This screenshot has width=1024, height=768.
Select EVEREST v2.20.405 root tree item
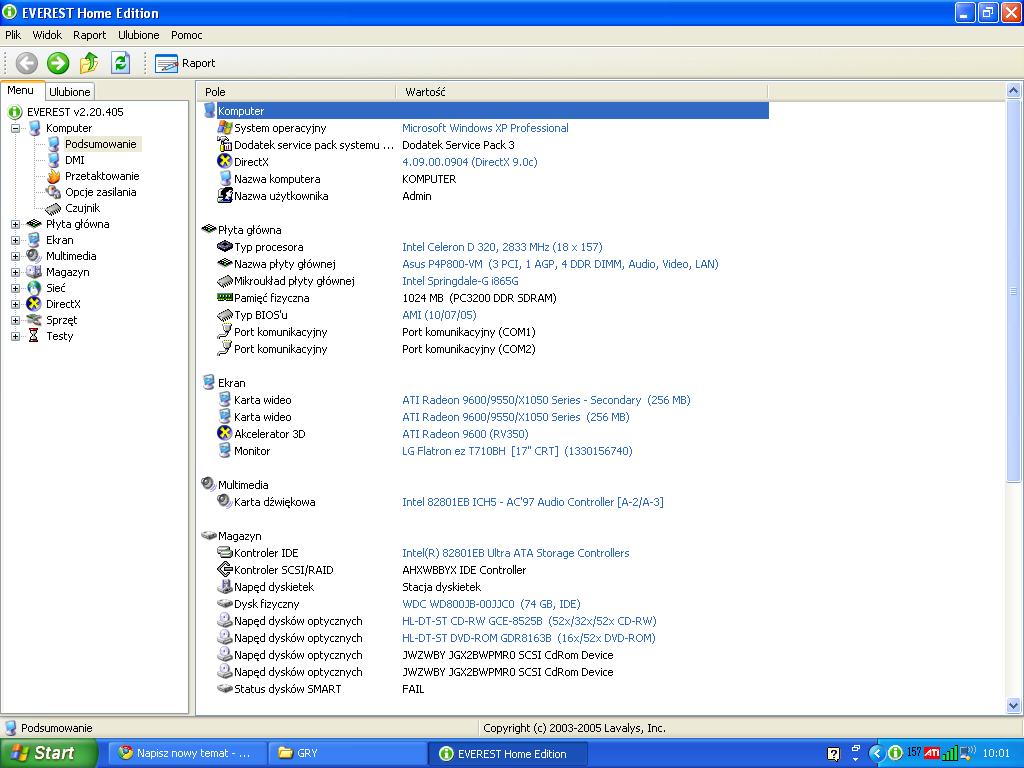coord(74,112)
